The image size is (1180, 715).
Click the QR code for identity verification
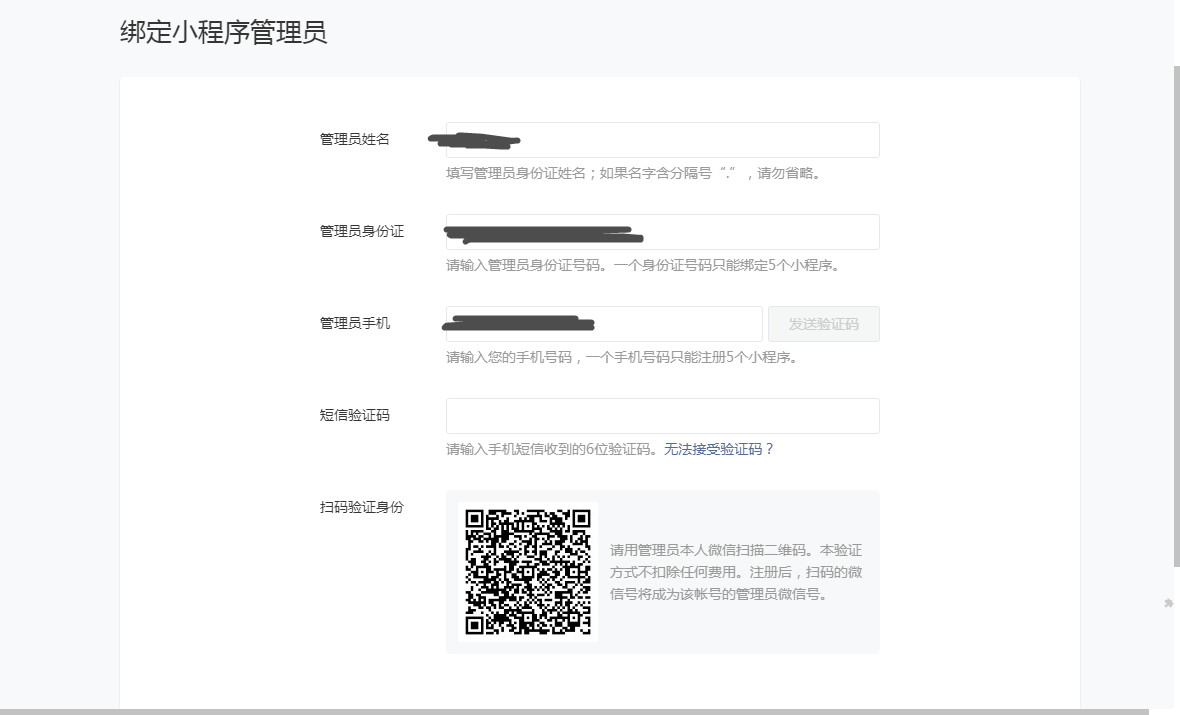(x=528, y=572)
